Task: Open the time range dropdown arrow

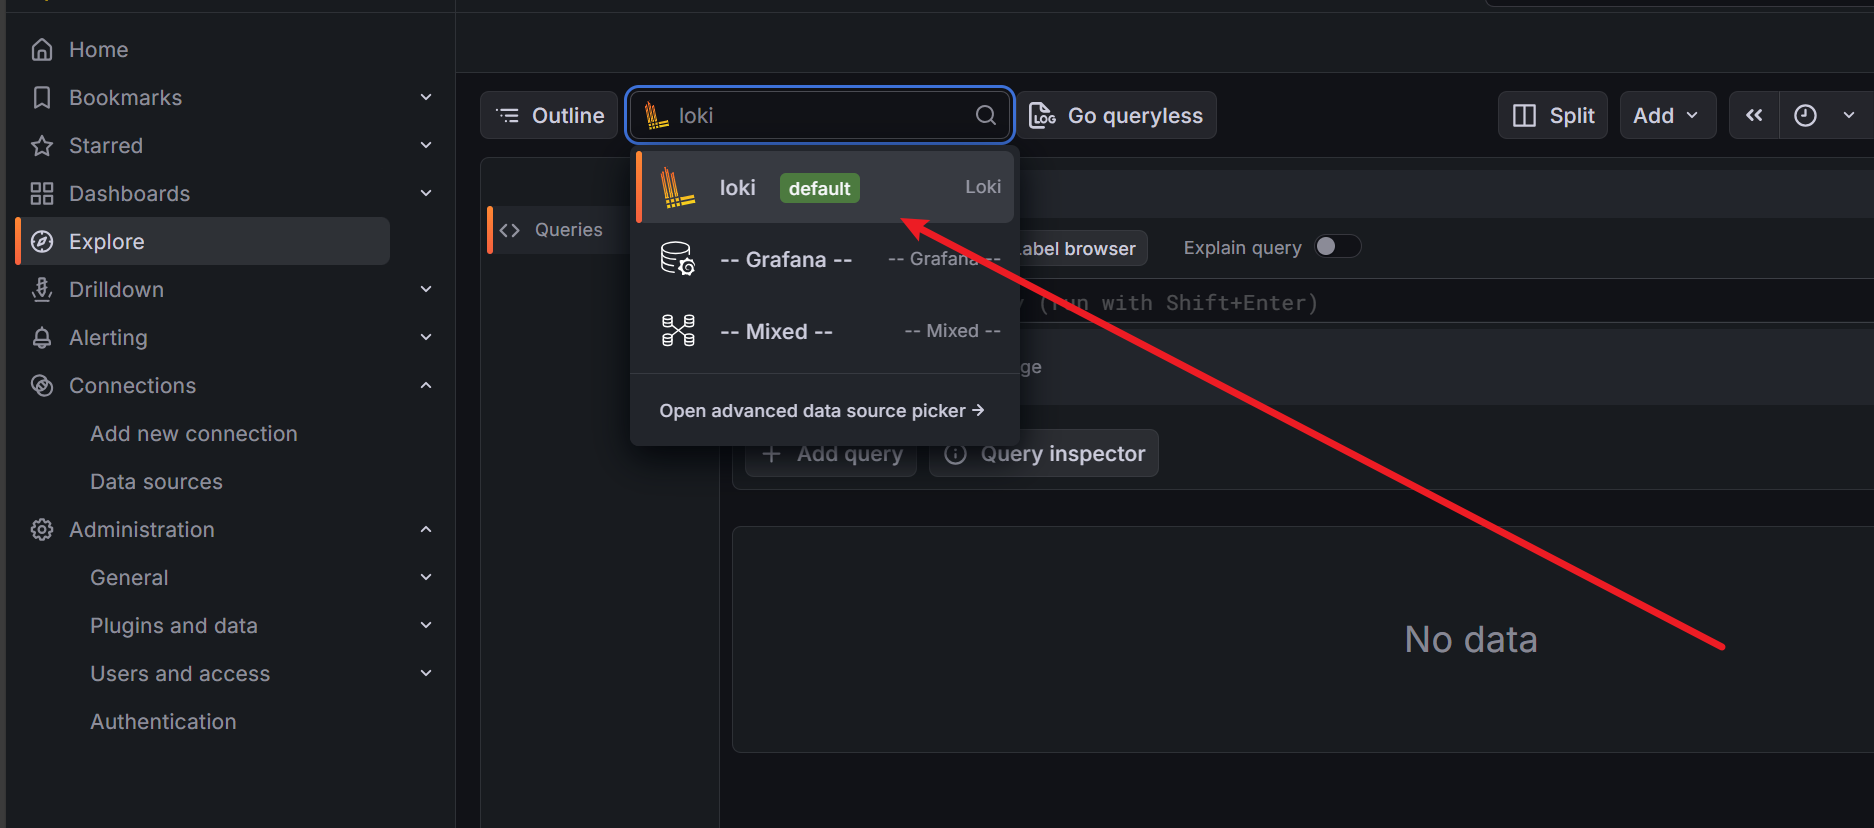Action: pyautogui.click(x=1848, y=115)
